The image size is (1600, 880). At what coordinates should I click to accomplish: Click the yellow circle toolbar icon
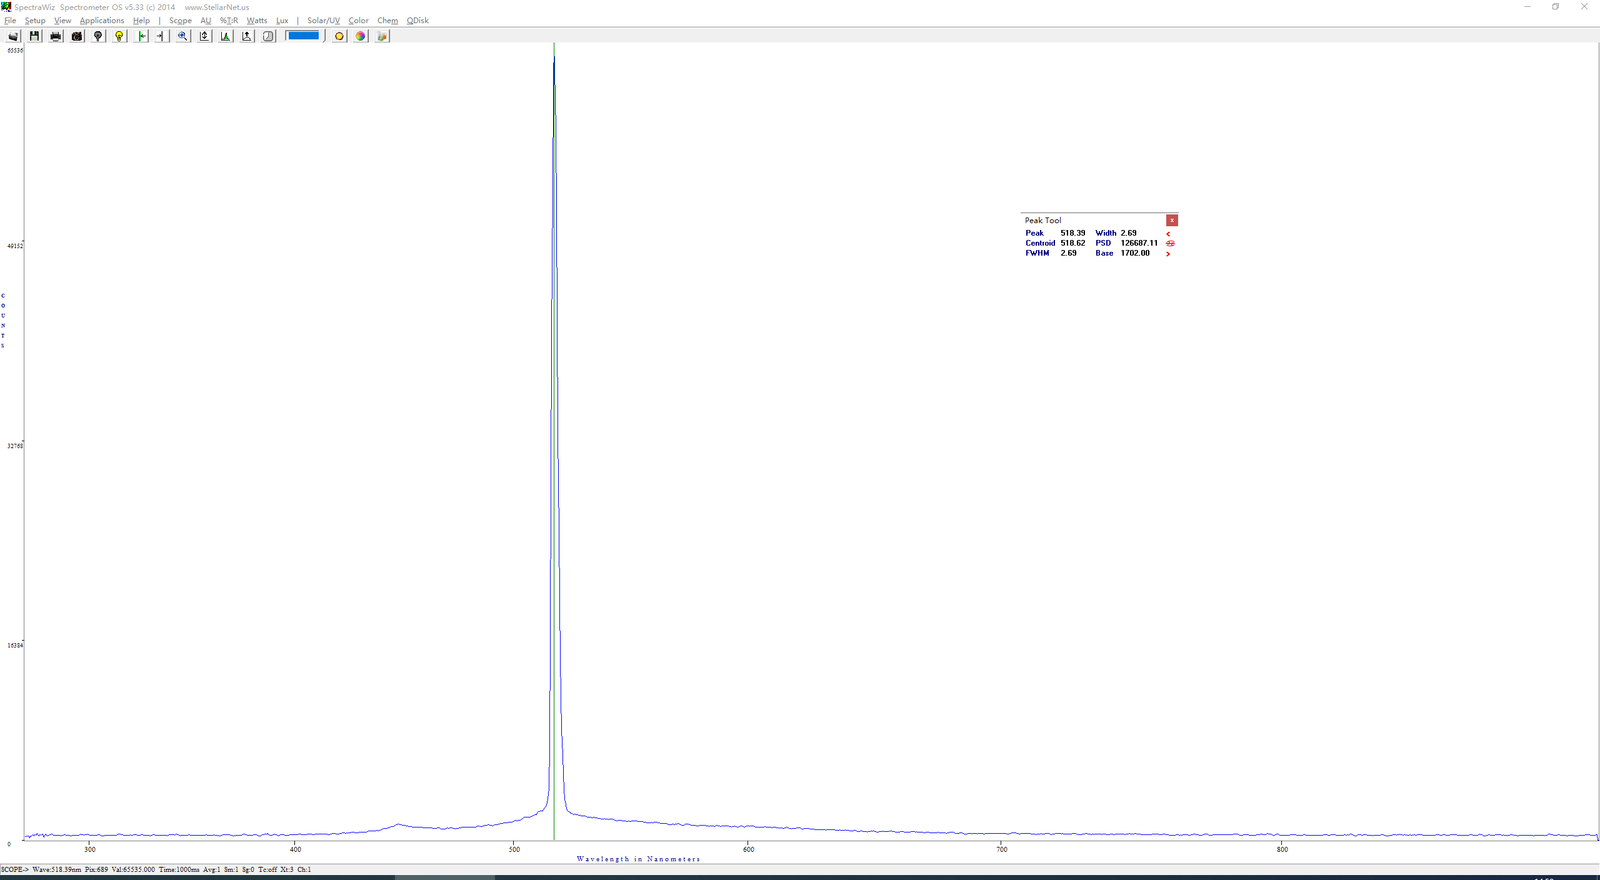[339, 36]
